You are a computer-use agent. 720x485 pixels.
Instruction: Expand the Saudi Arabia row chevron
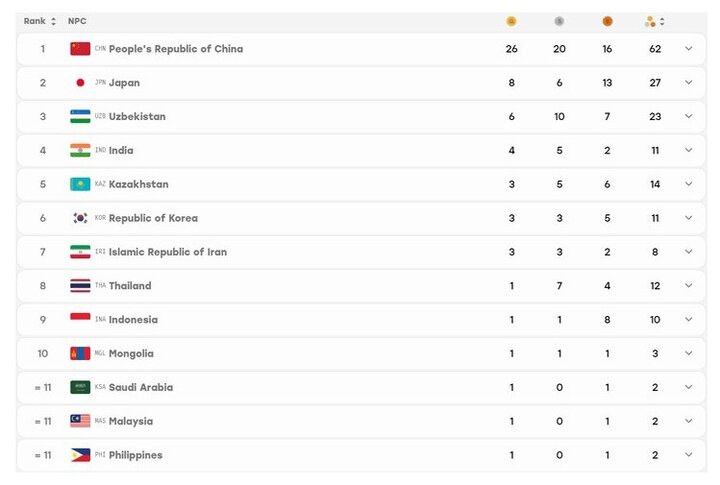click(688, 387)
